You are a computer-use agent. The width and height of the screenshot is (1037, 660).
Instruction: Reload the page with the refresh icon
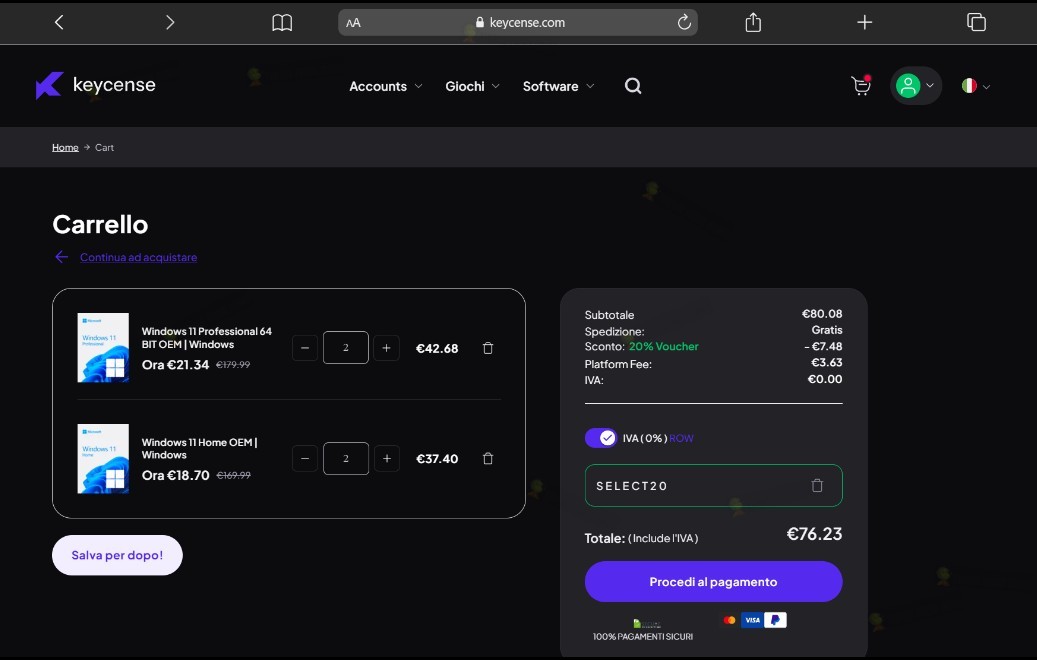tap(684, 22)
